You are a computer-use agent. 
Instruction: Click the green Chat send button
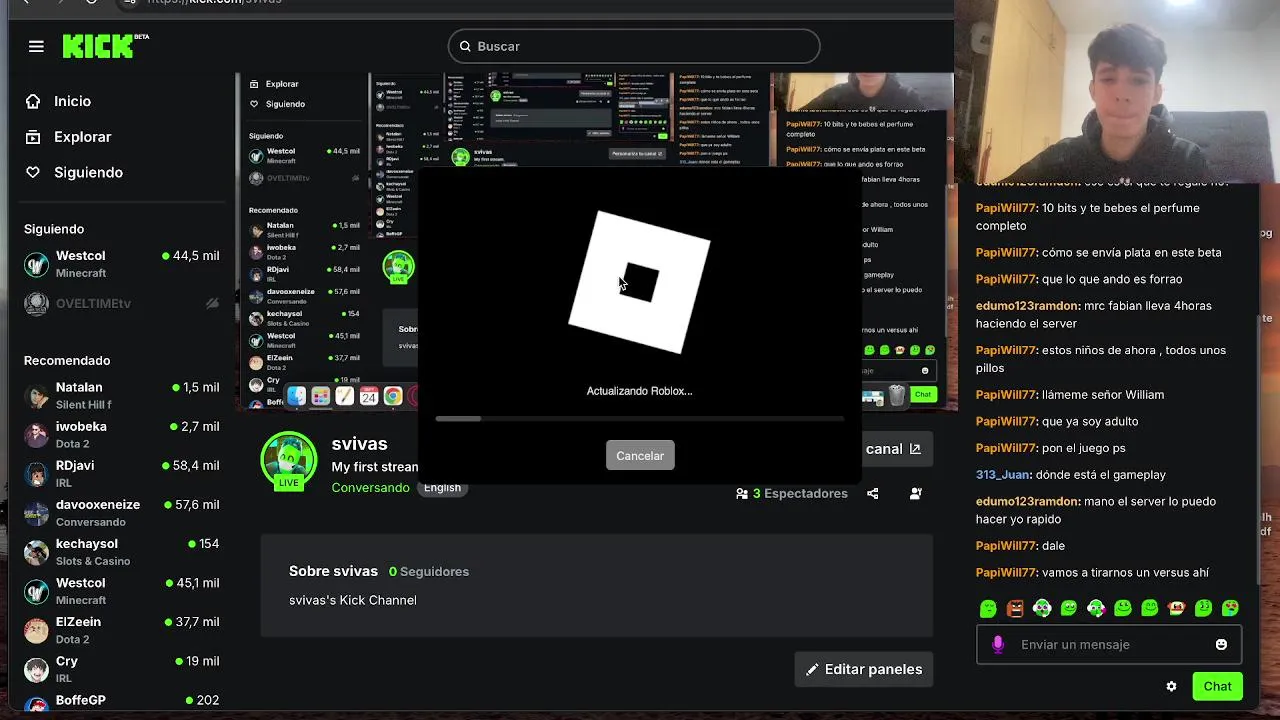point(1217,686)
